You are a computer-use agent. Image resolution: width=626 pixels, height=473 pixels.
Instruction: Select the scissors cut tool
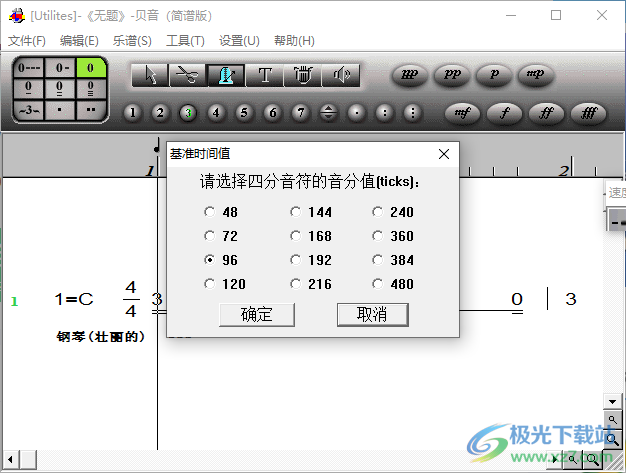[x=188, y=75]
